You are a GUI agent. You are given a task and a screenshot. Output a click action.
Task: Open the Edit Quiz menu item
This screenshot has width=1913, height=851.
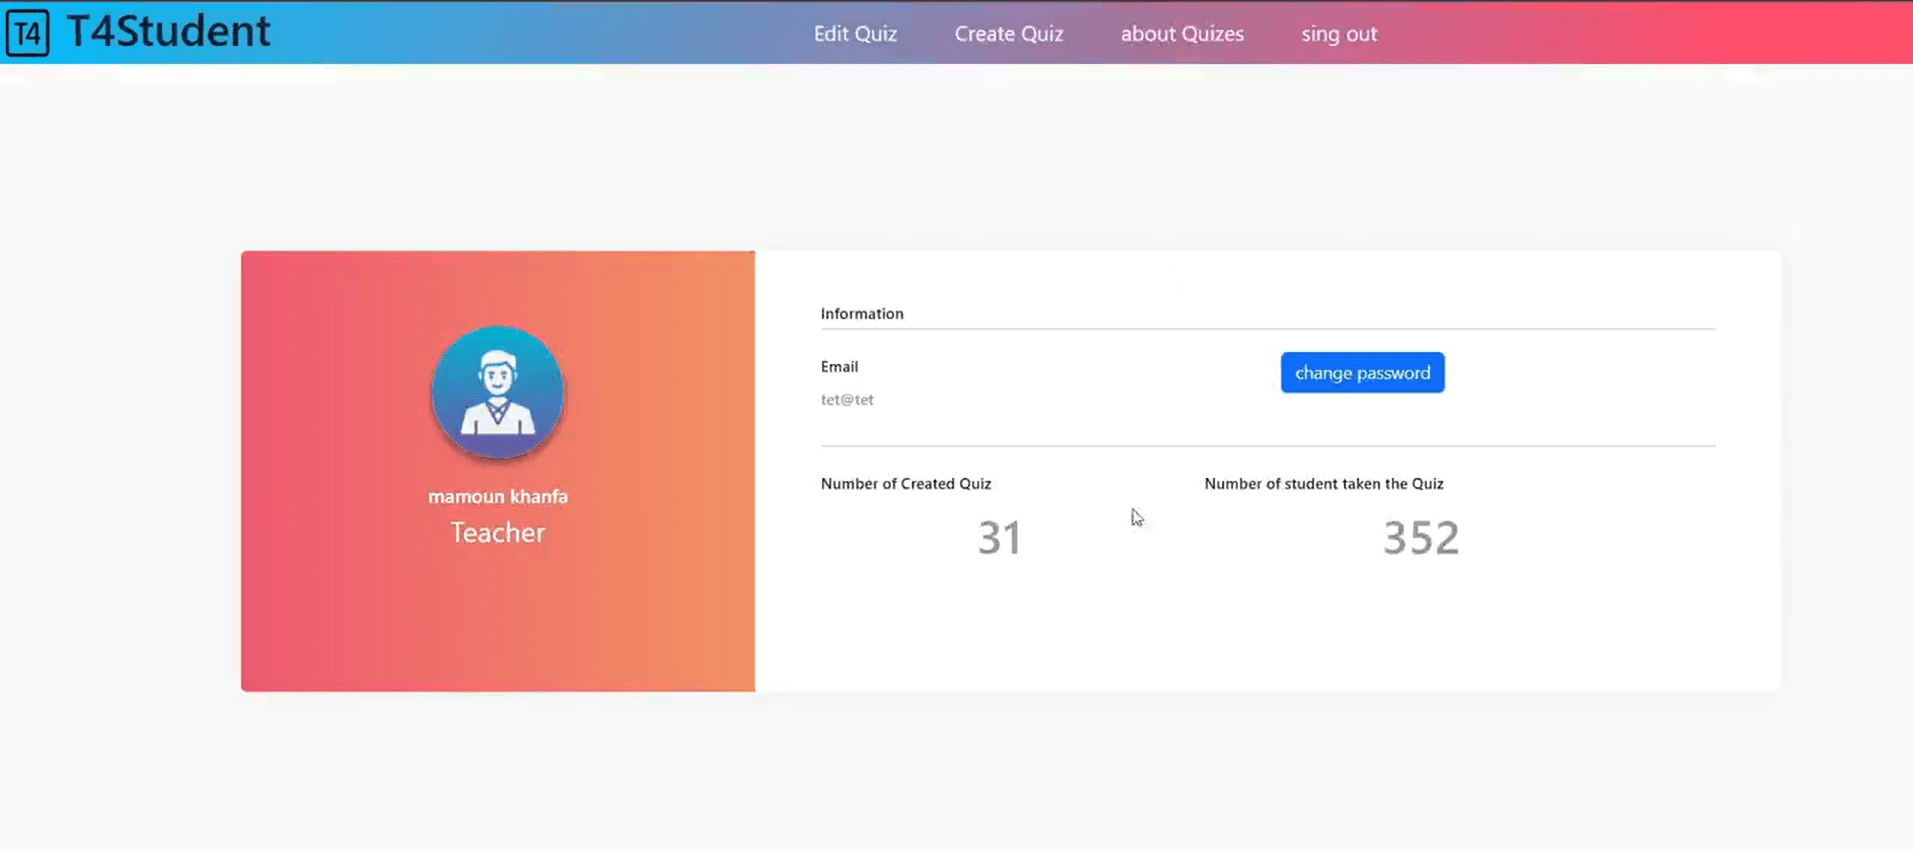[x=855, y=33]
